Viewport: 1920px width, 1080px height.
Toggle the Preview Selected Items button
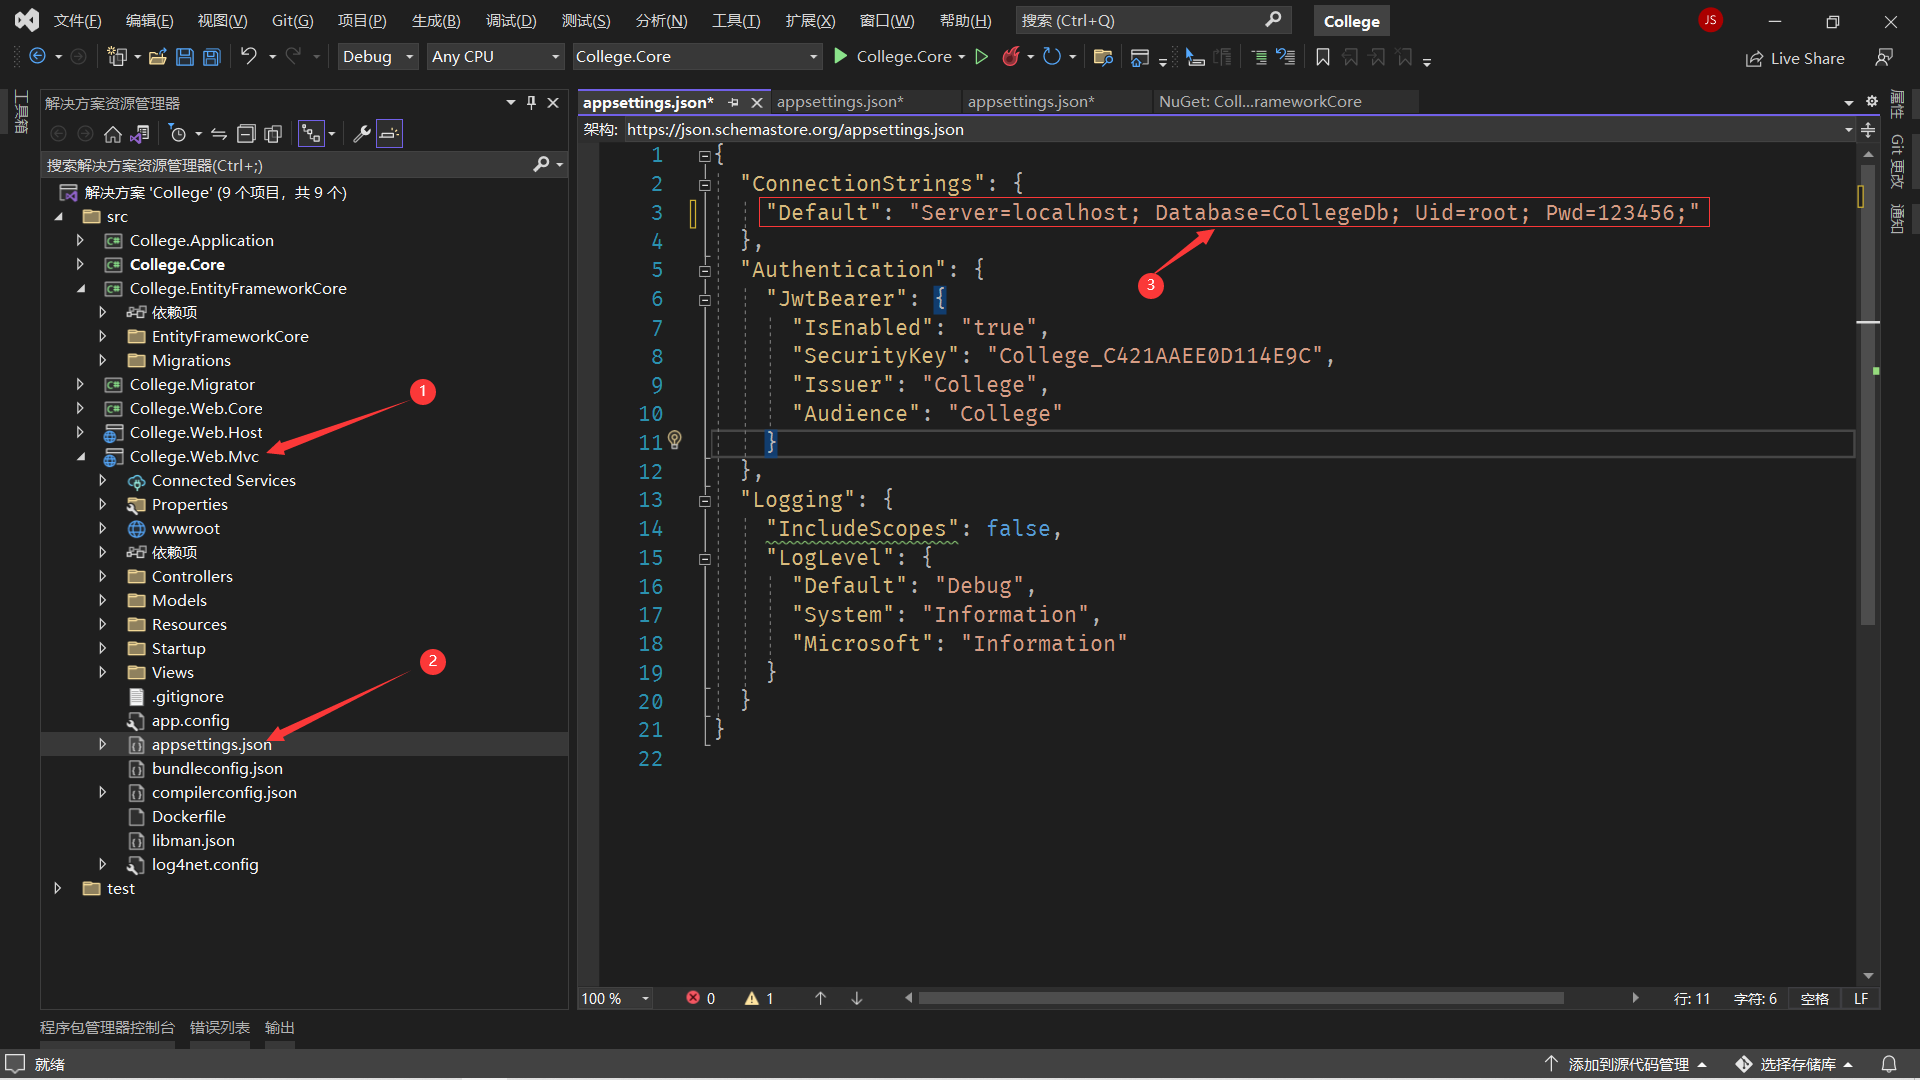point(389,133)
